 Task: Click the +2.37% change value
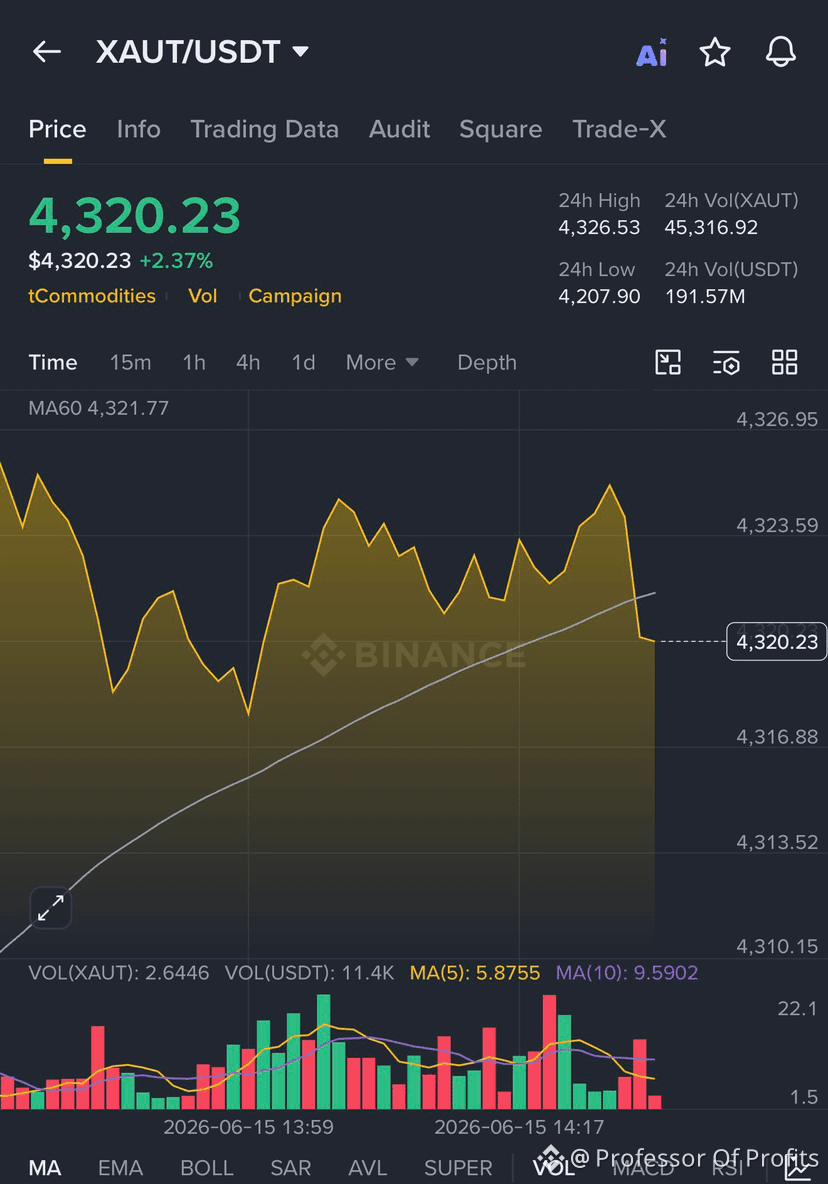coord(176,261)
